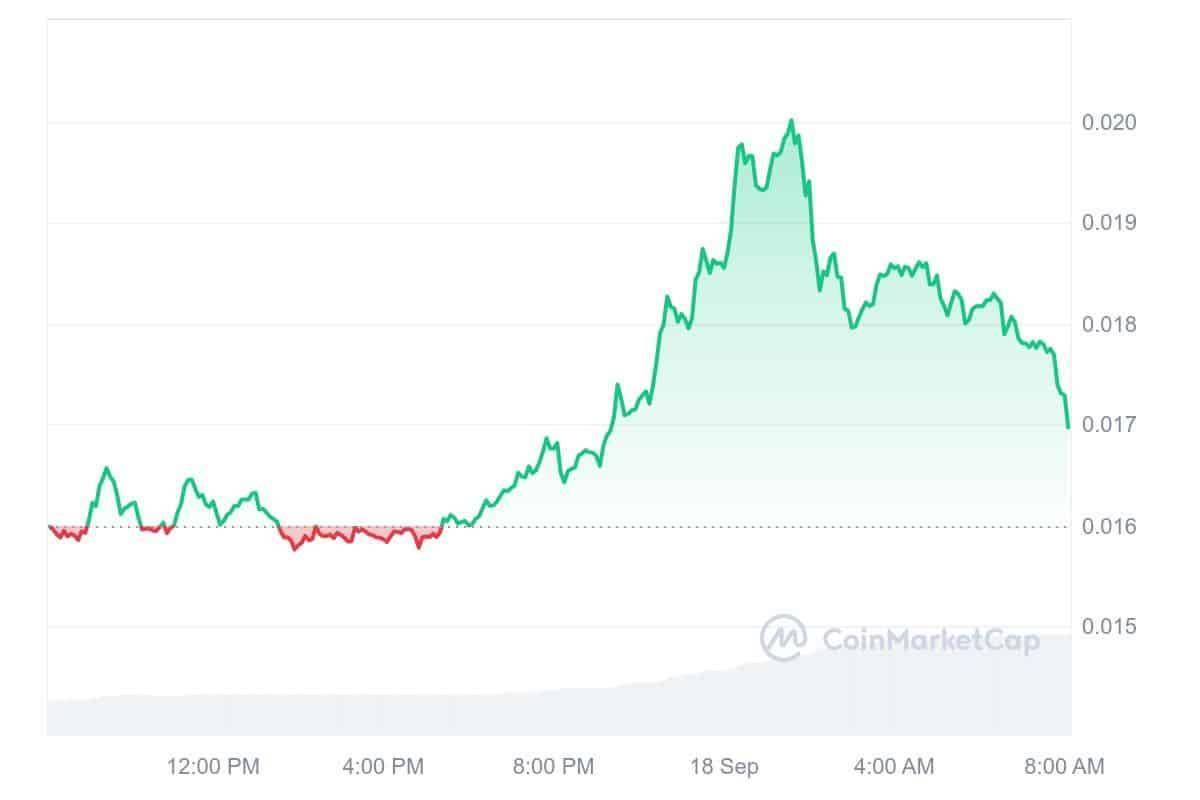Select the 0.016 price axis label
Viewport: 1200px width, 800px height.
(1109, 526)
